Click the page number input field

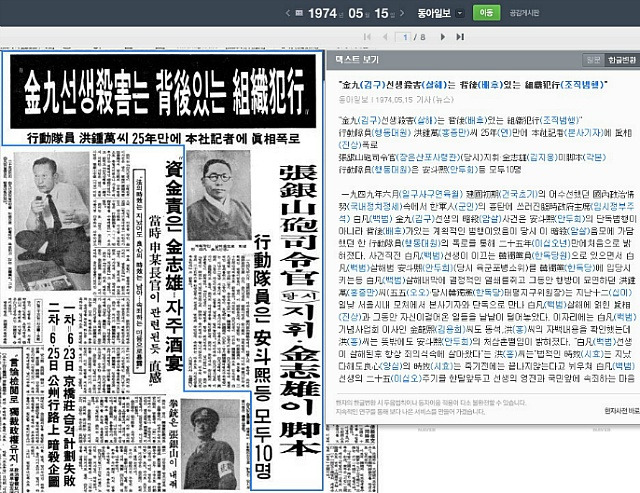click(x=403, y=37)
